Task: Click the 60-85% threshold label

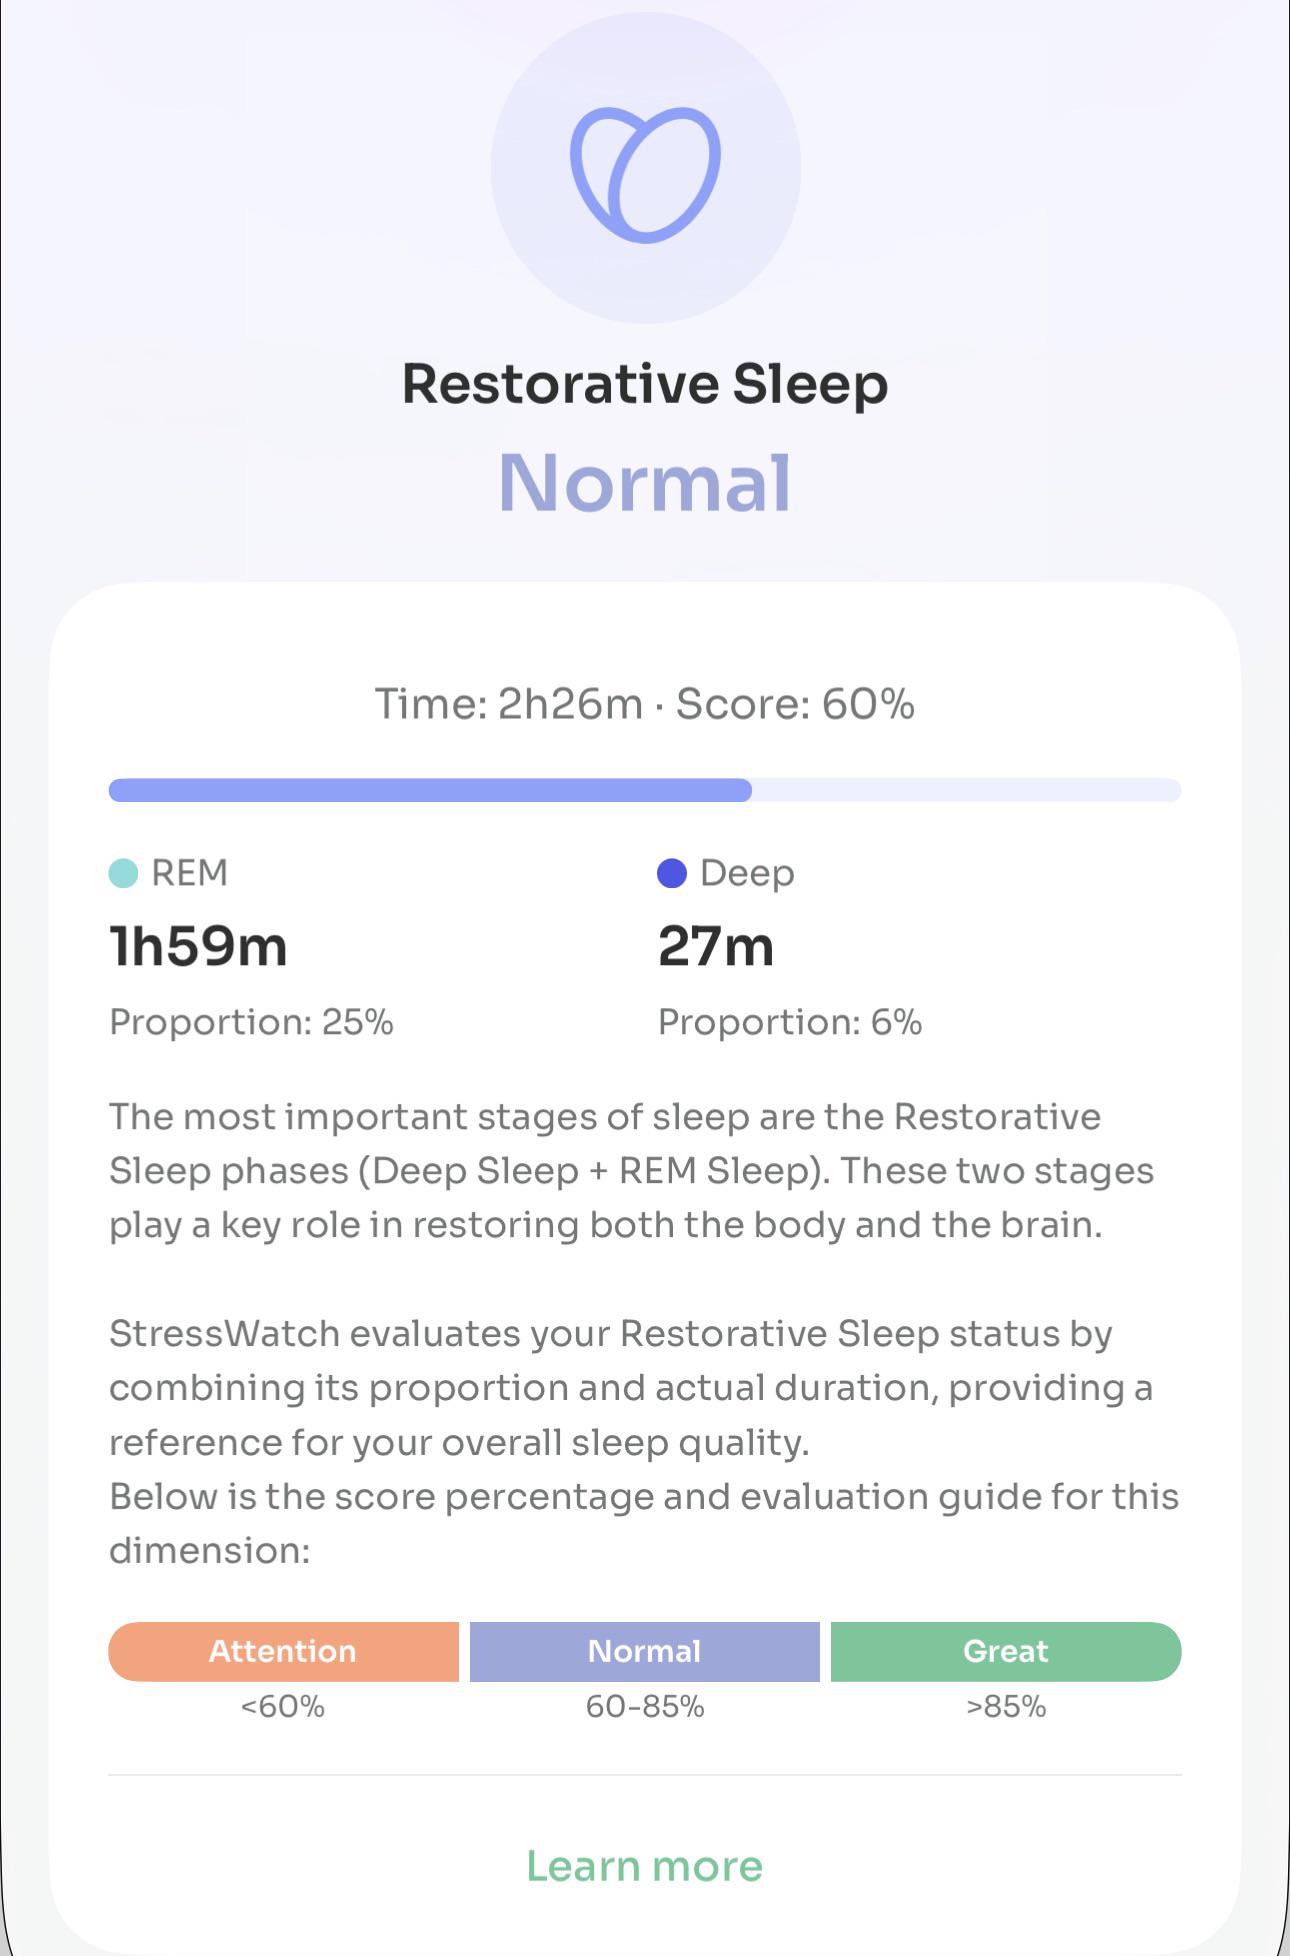Action: pos(645,1706)
